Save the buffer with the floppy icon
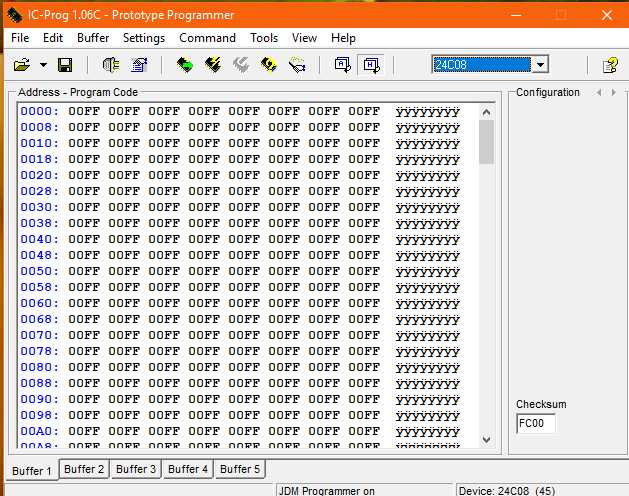This screenshot has width=629, height=496. pos(65,65)
